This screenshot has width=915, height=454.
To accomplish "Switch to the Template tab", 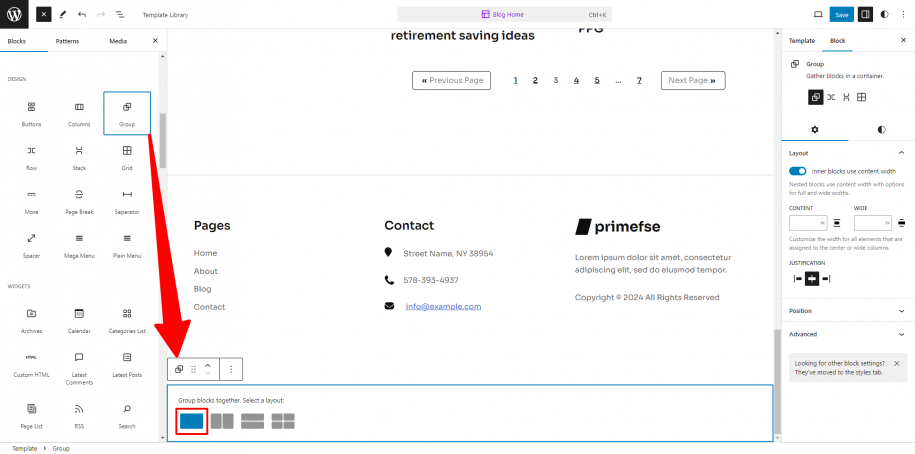I will pyautogui.click(x=802, y=40).
